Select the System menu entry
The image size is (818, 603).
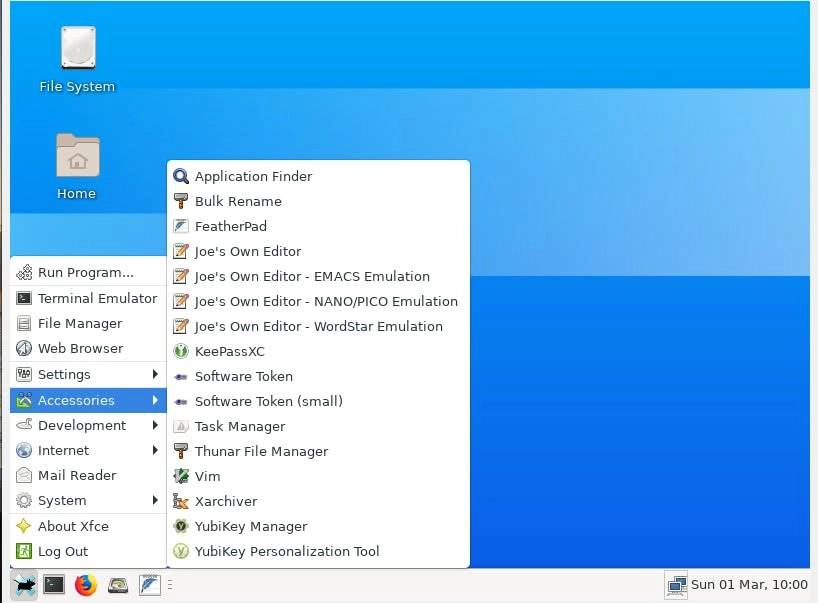point(88,500)
